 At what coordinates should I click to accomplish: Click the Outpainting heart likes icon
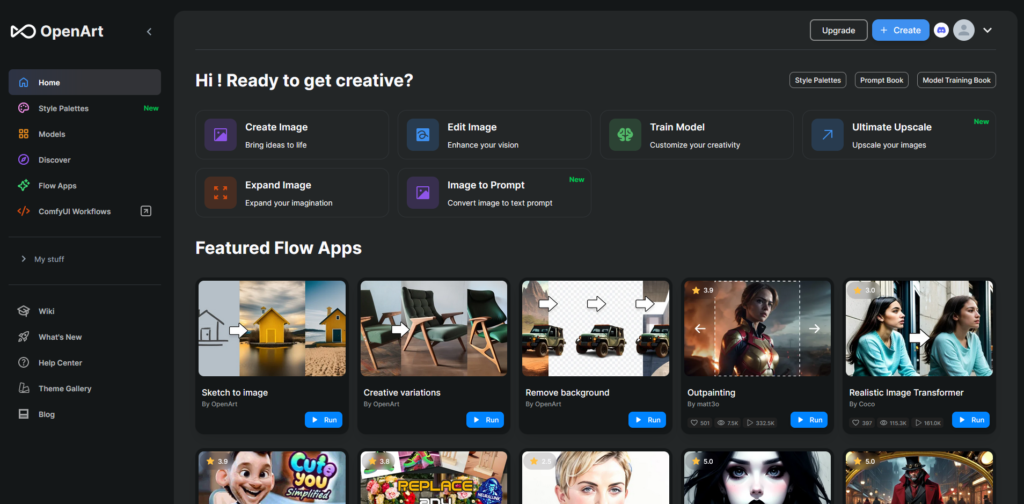[x=694, y=423]
